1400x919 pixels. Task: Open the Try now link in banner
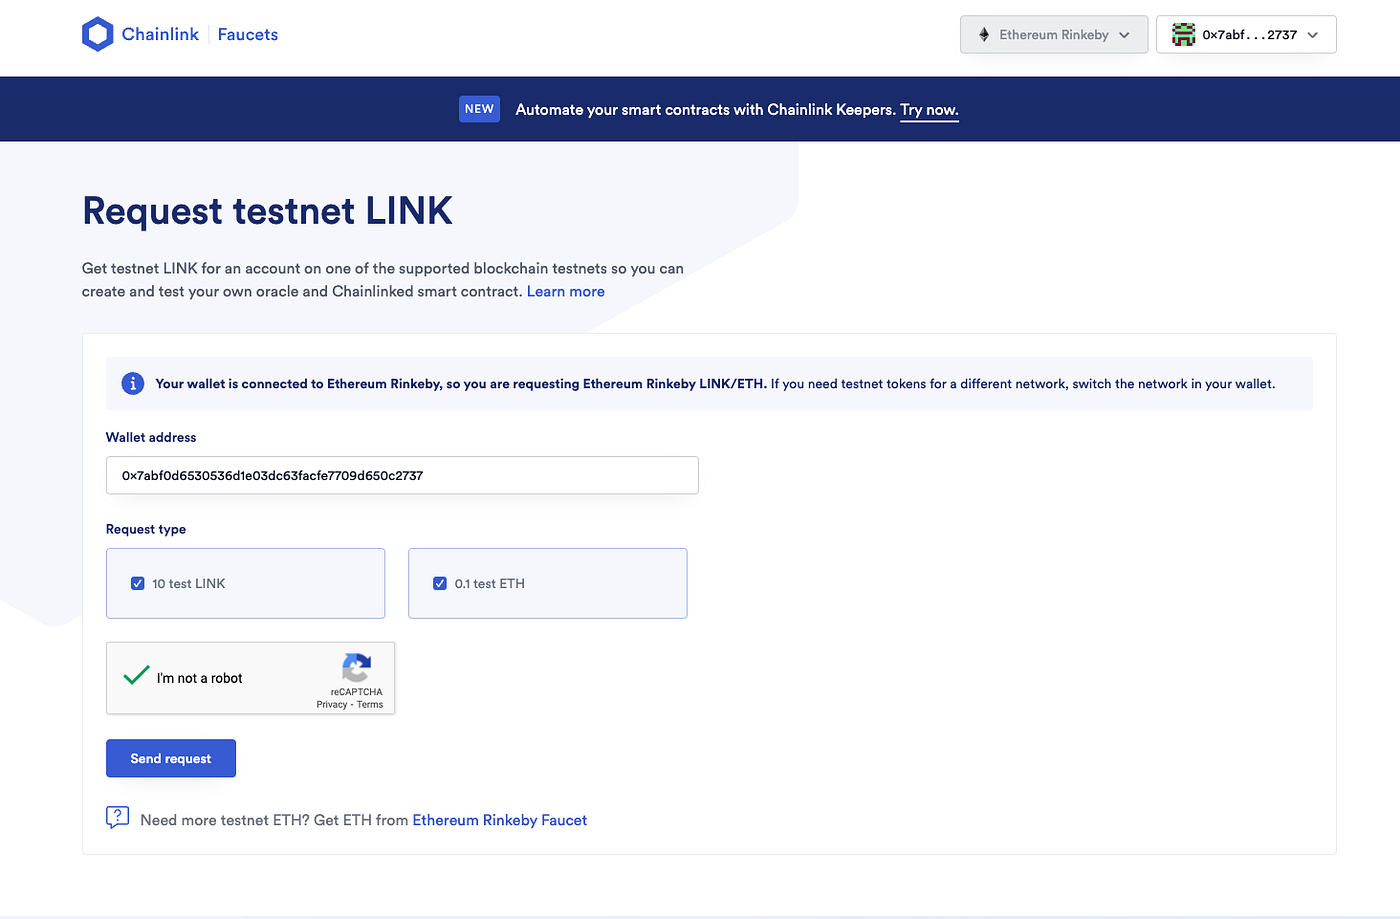click(929, 110)
